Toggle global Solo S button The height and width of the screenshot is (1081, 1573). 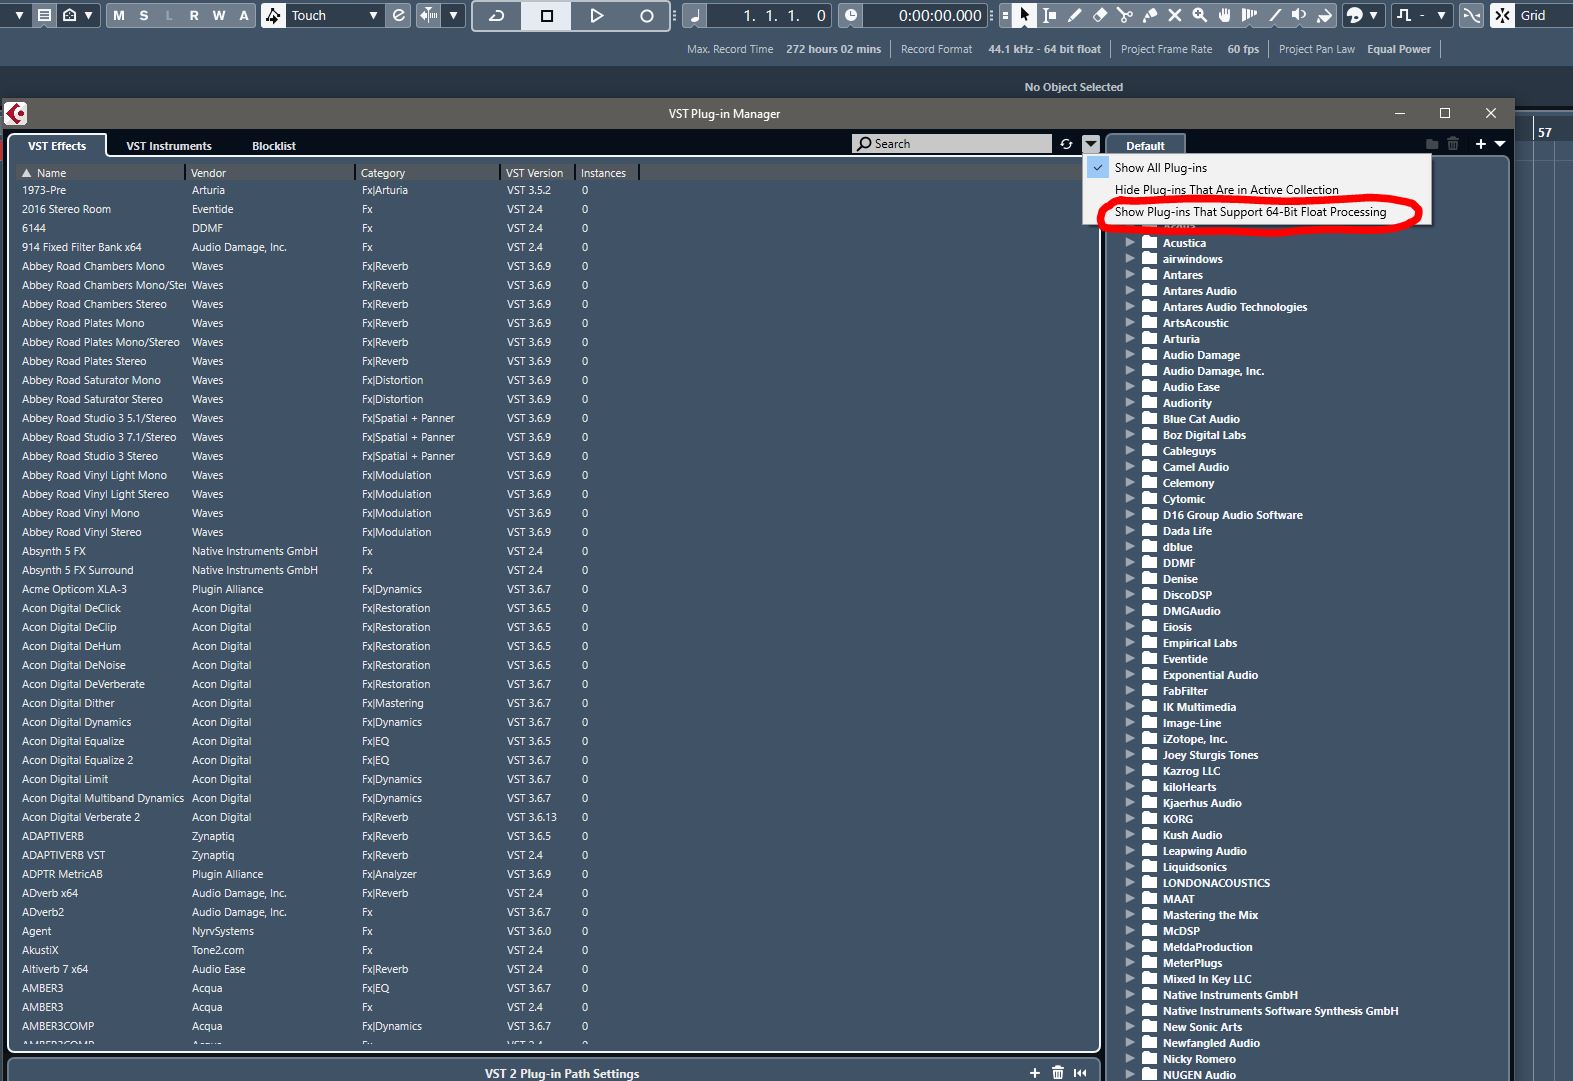[x=144, y=16]
